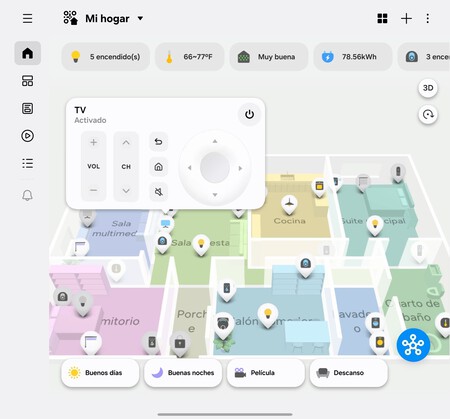Switch map to 3D view

(428, 88)
